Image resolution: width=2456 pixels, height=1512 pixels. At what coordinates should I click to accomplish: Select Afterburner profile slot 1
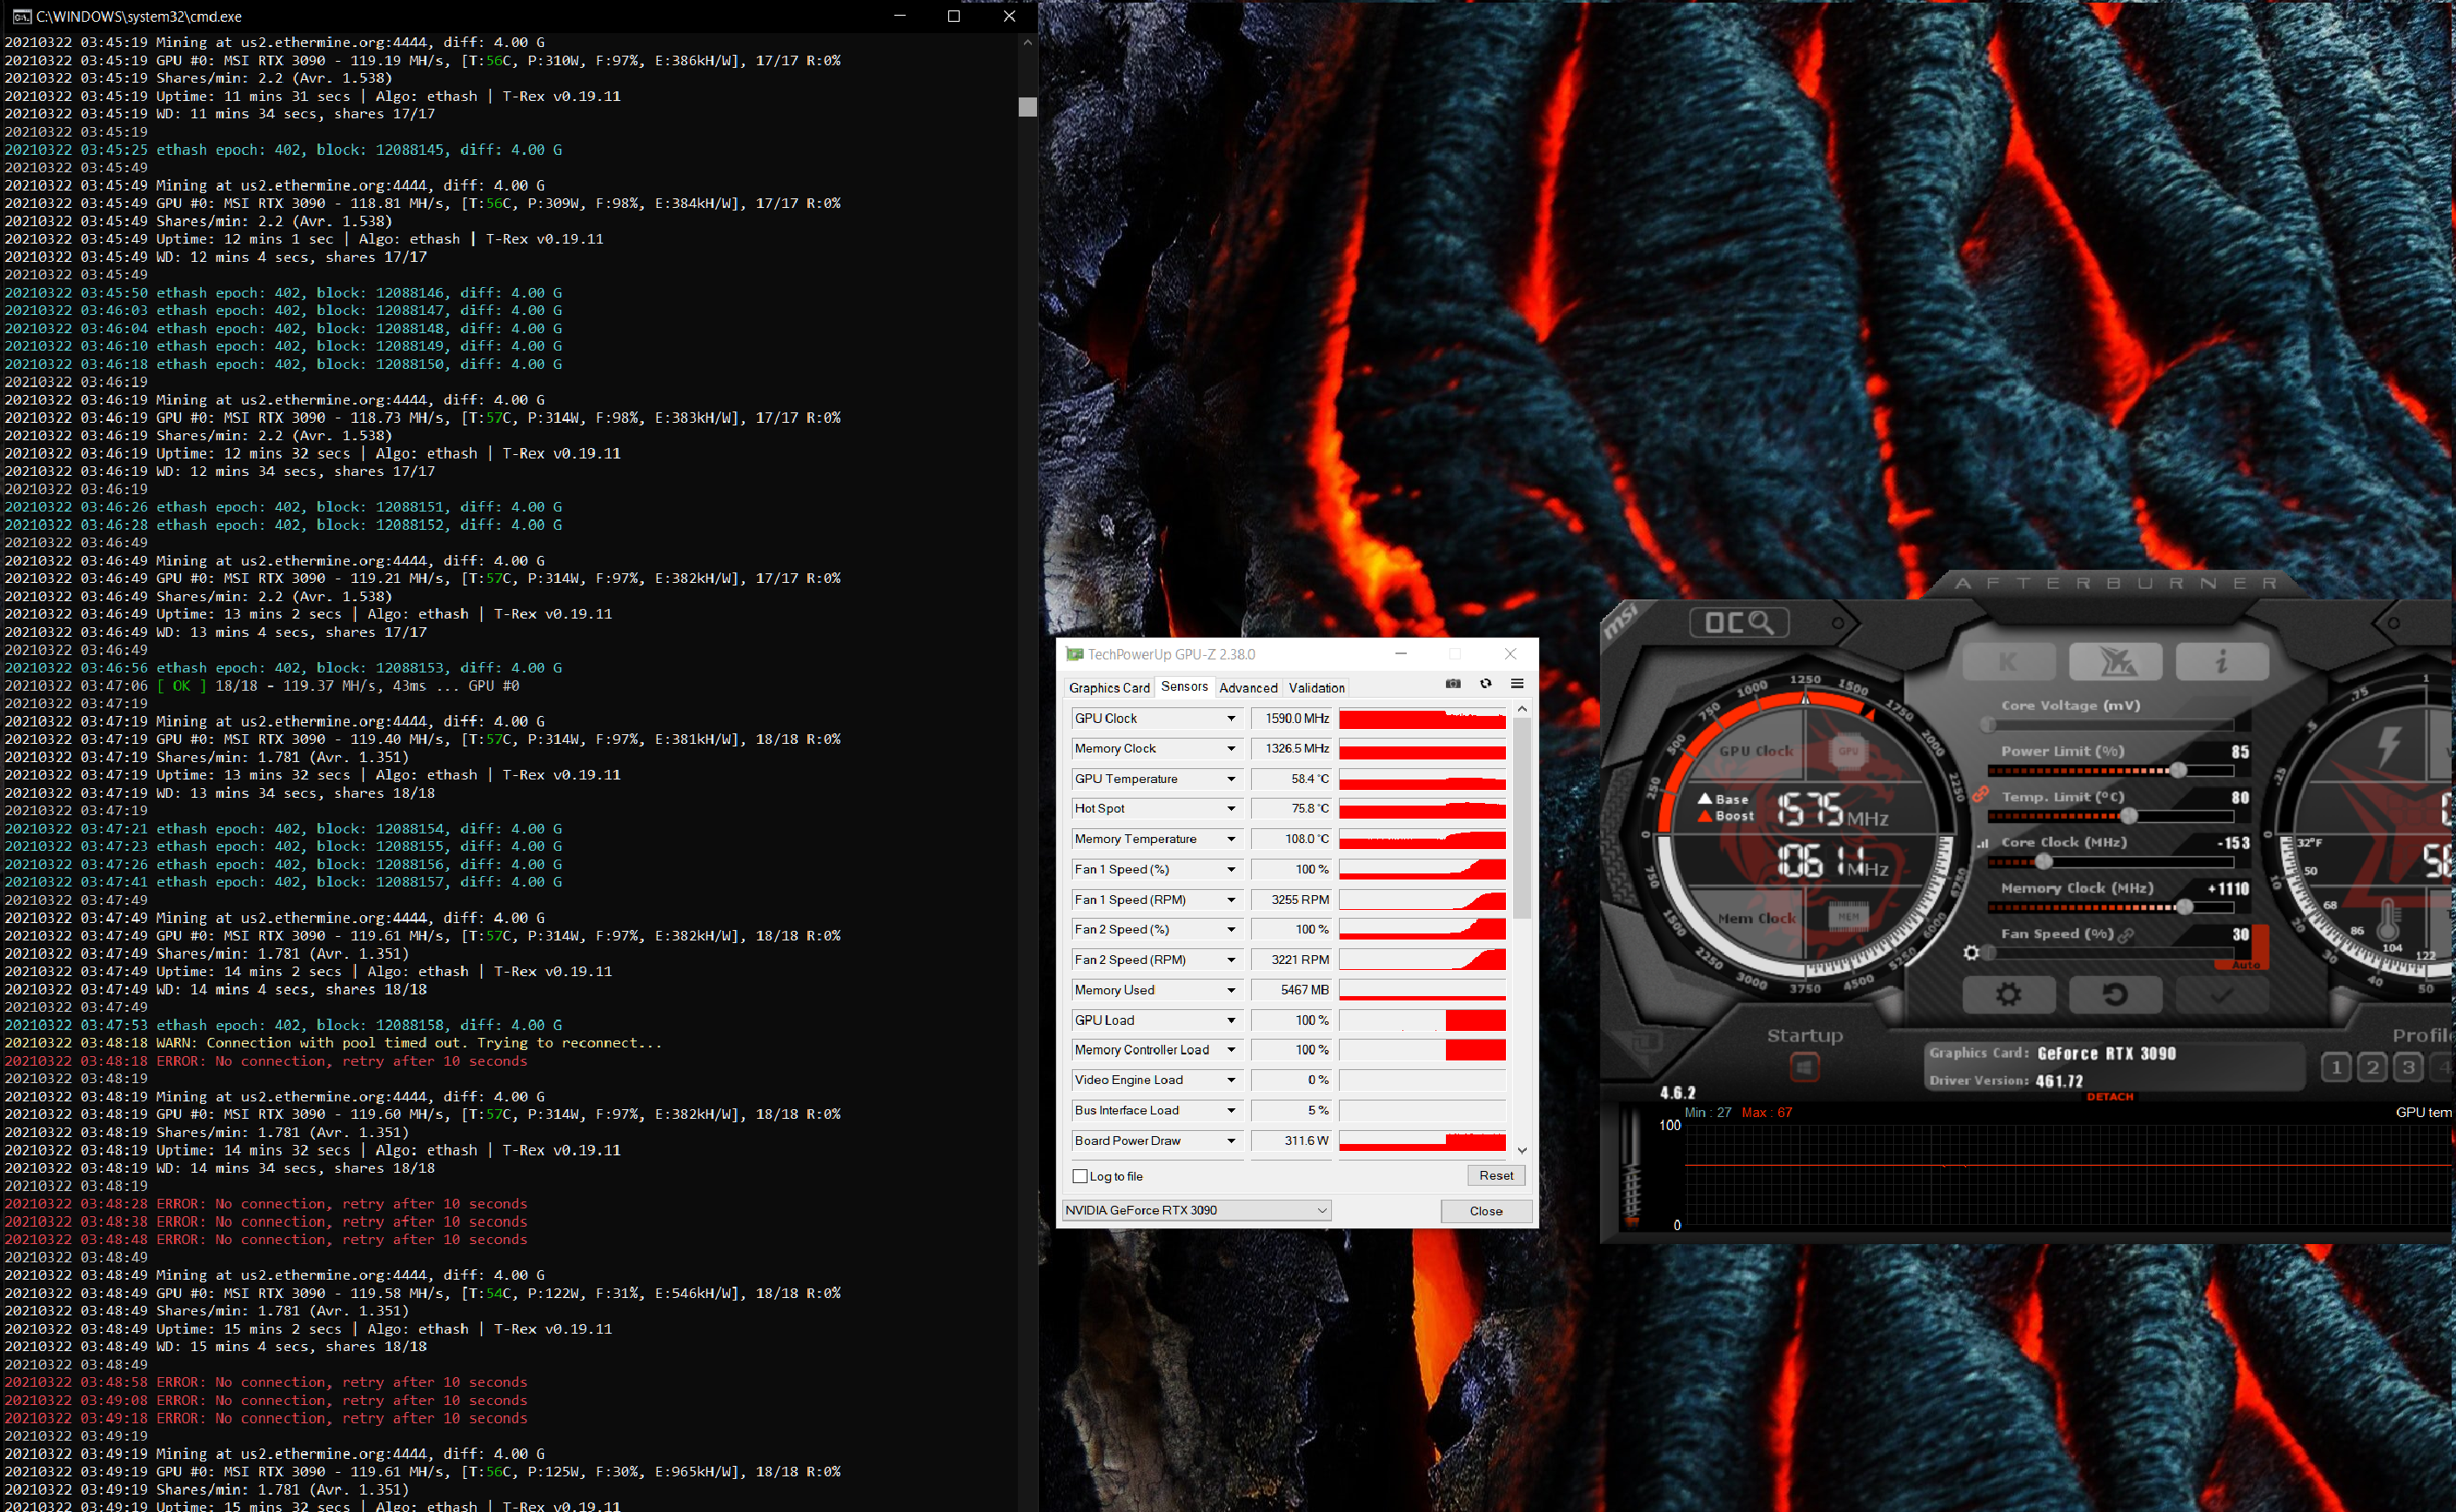(2336, 1068)
